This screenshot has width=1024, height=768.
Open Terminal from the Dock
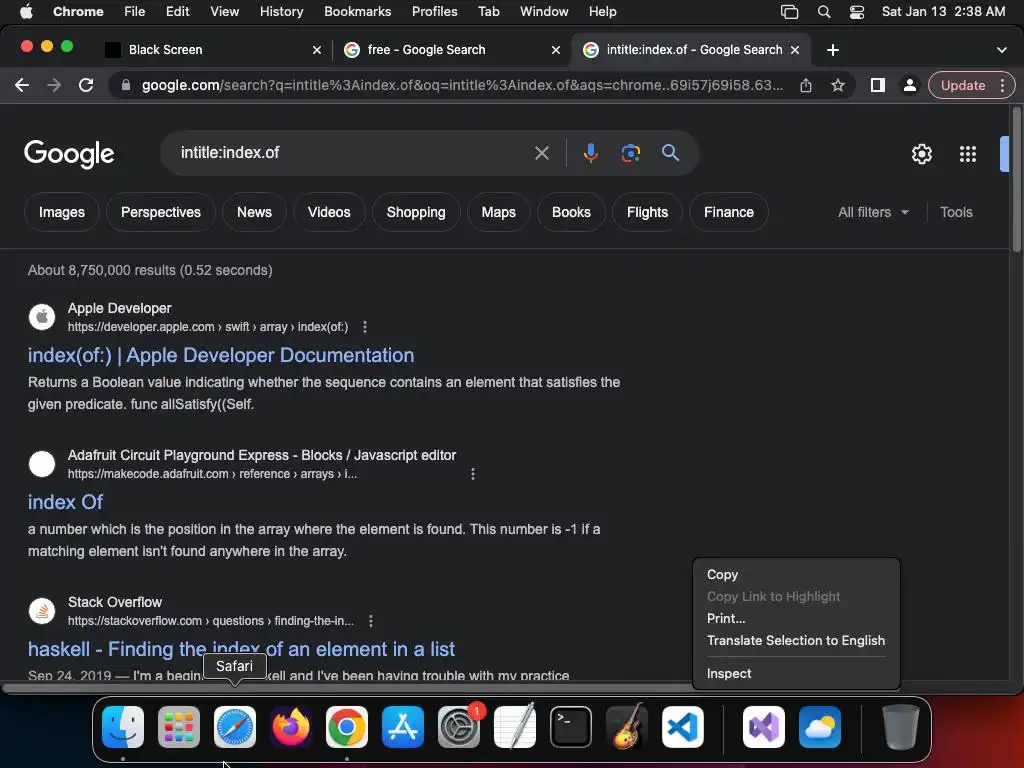571,727
